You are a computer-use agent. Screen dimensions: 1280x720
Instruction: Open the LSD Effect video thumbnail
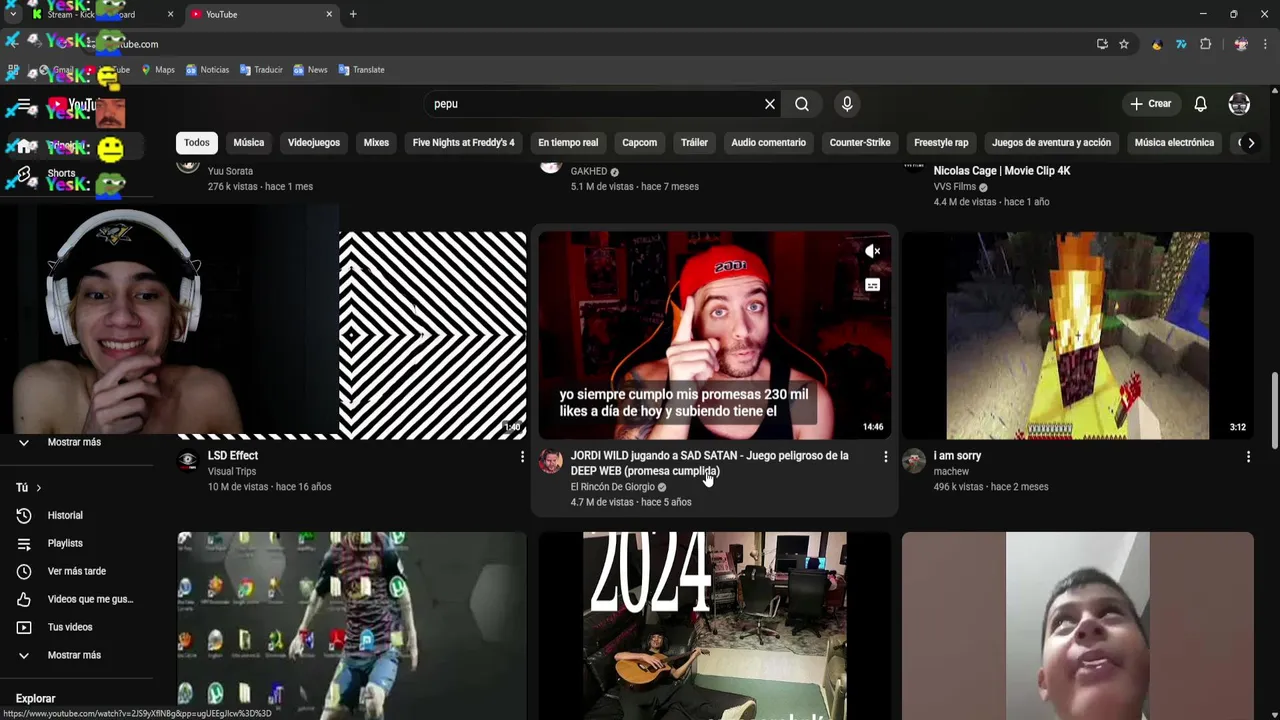point(432,336)
